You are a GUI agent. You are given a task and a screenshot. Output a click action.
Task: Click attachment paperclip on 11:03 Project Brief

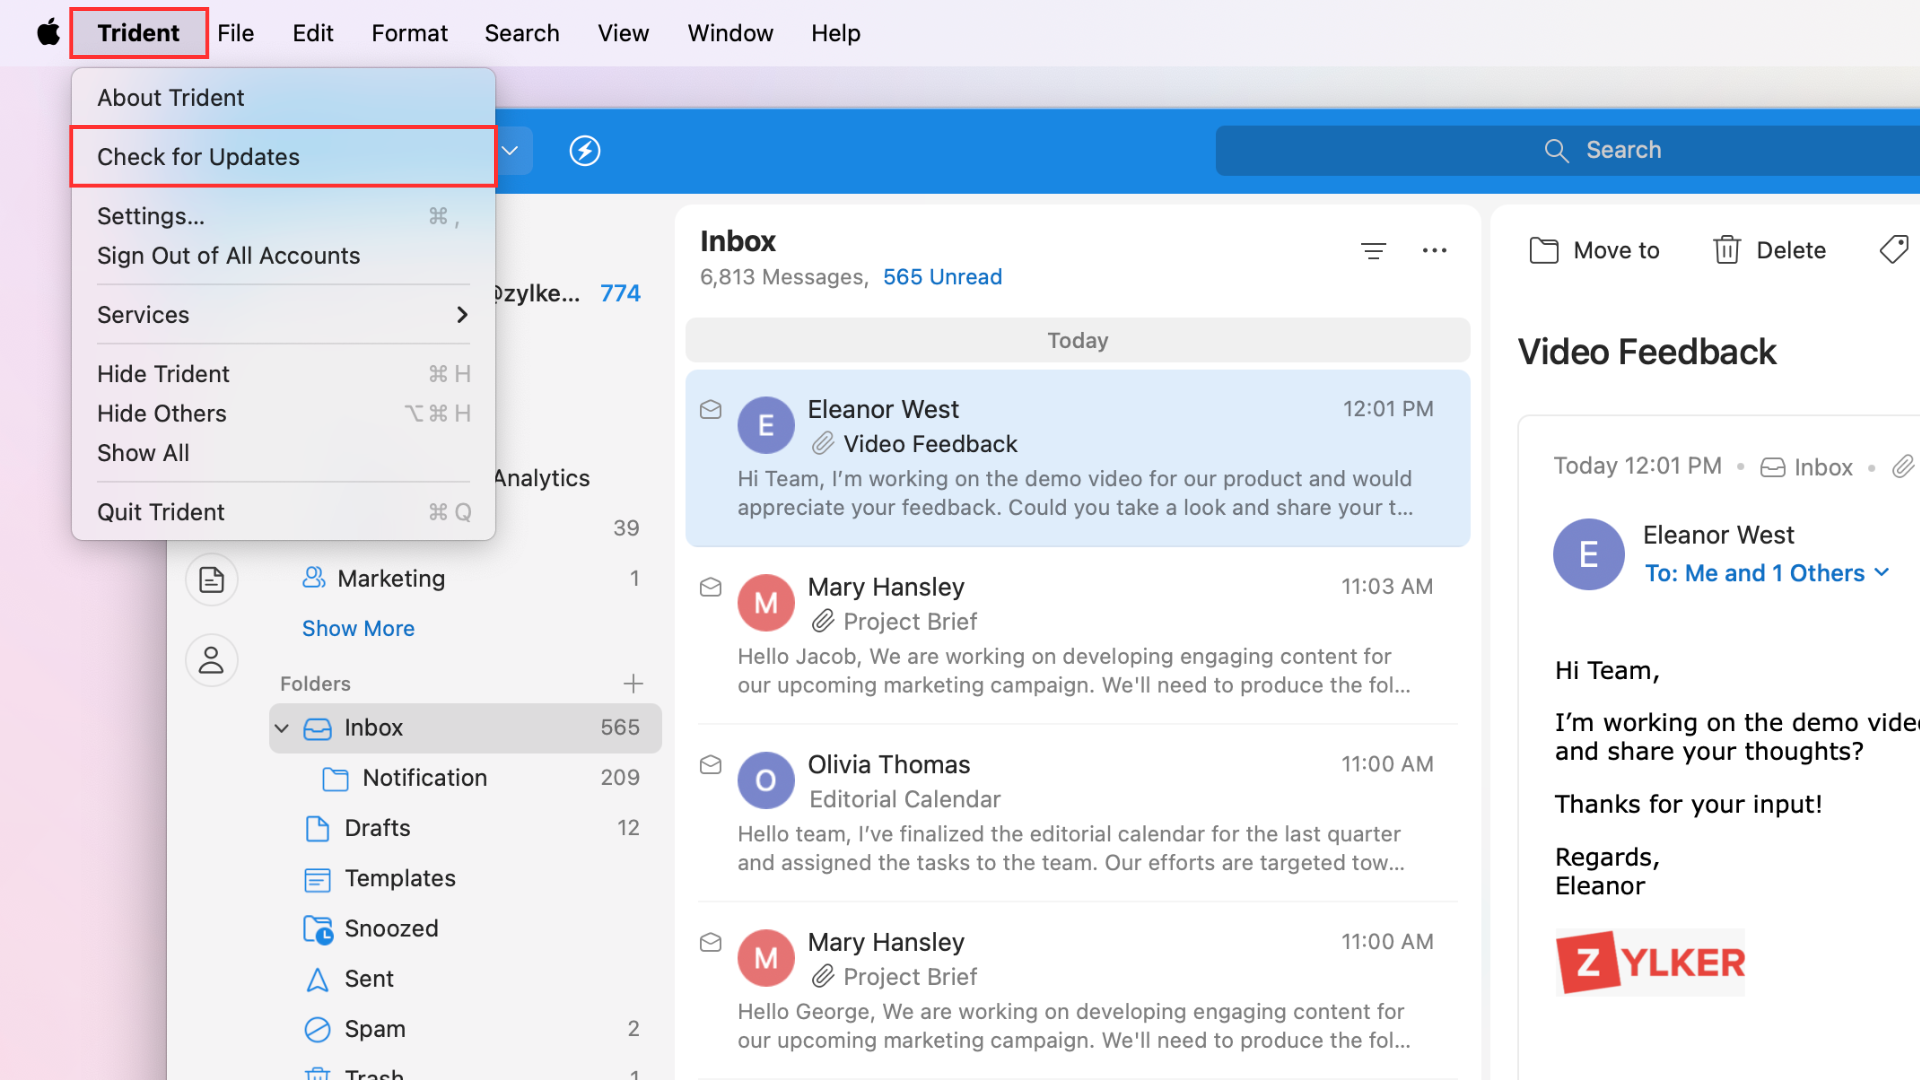(823, 621)
